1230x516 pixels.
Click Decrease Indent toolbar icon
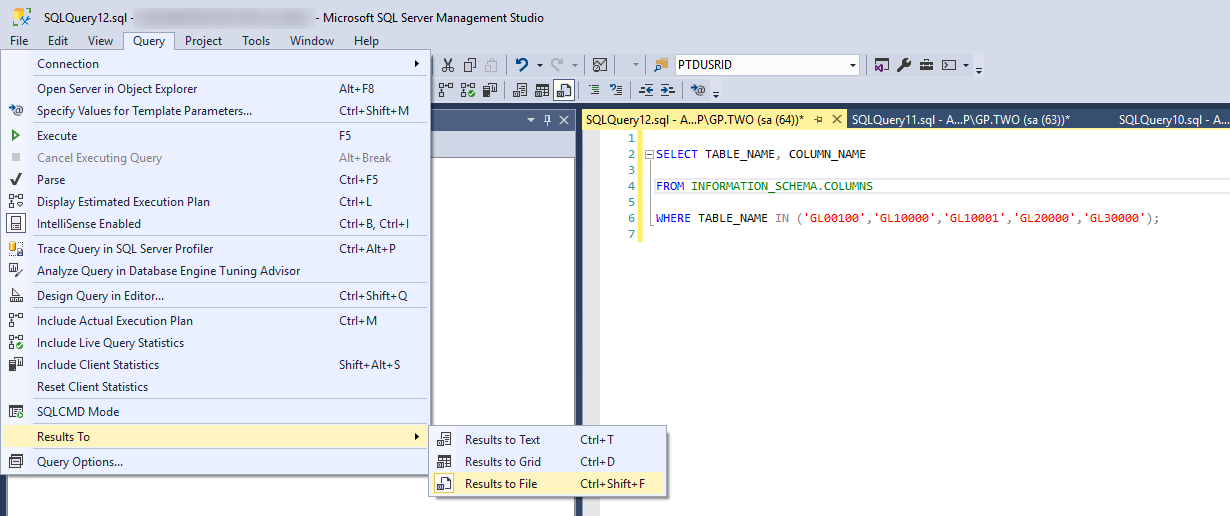tap(646, 90)
